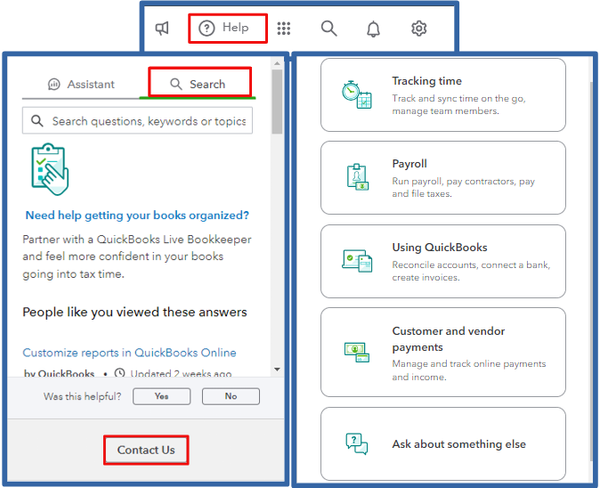This screenshot has height=488, width=600.
Task: Select Customer and vendor payments card
Action: click(x=443, y=352)
